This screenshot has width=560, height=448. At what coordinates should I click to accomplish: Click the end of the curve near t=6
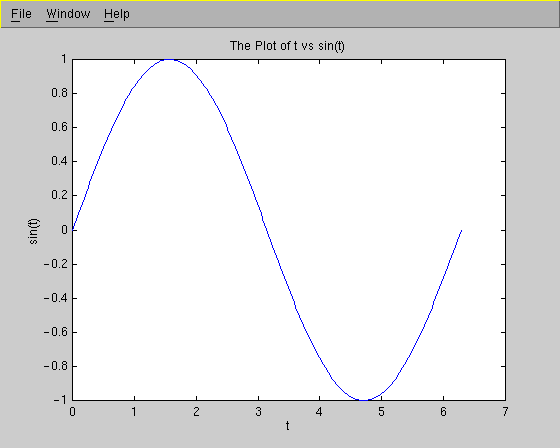(461, 231)
